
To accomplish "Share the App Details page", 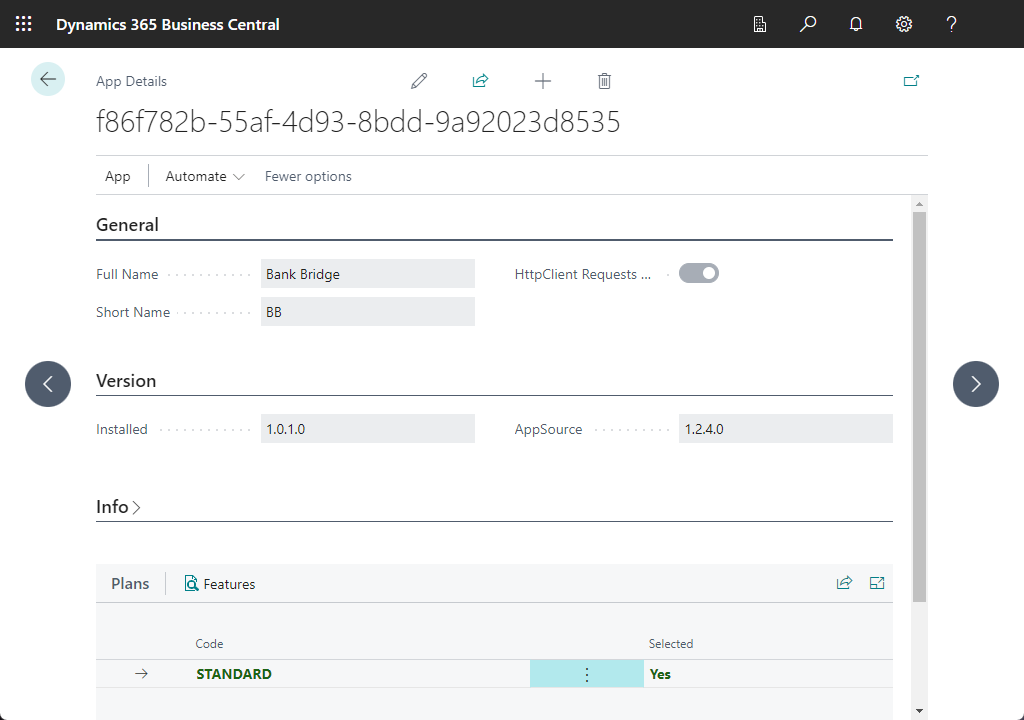I will (x=480, y=81).
